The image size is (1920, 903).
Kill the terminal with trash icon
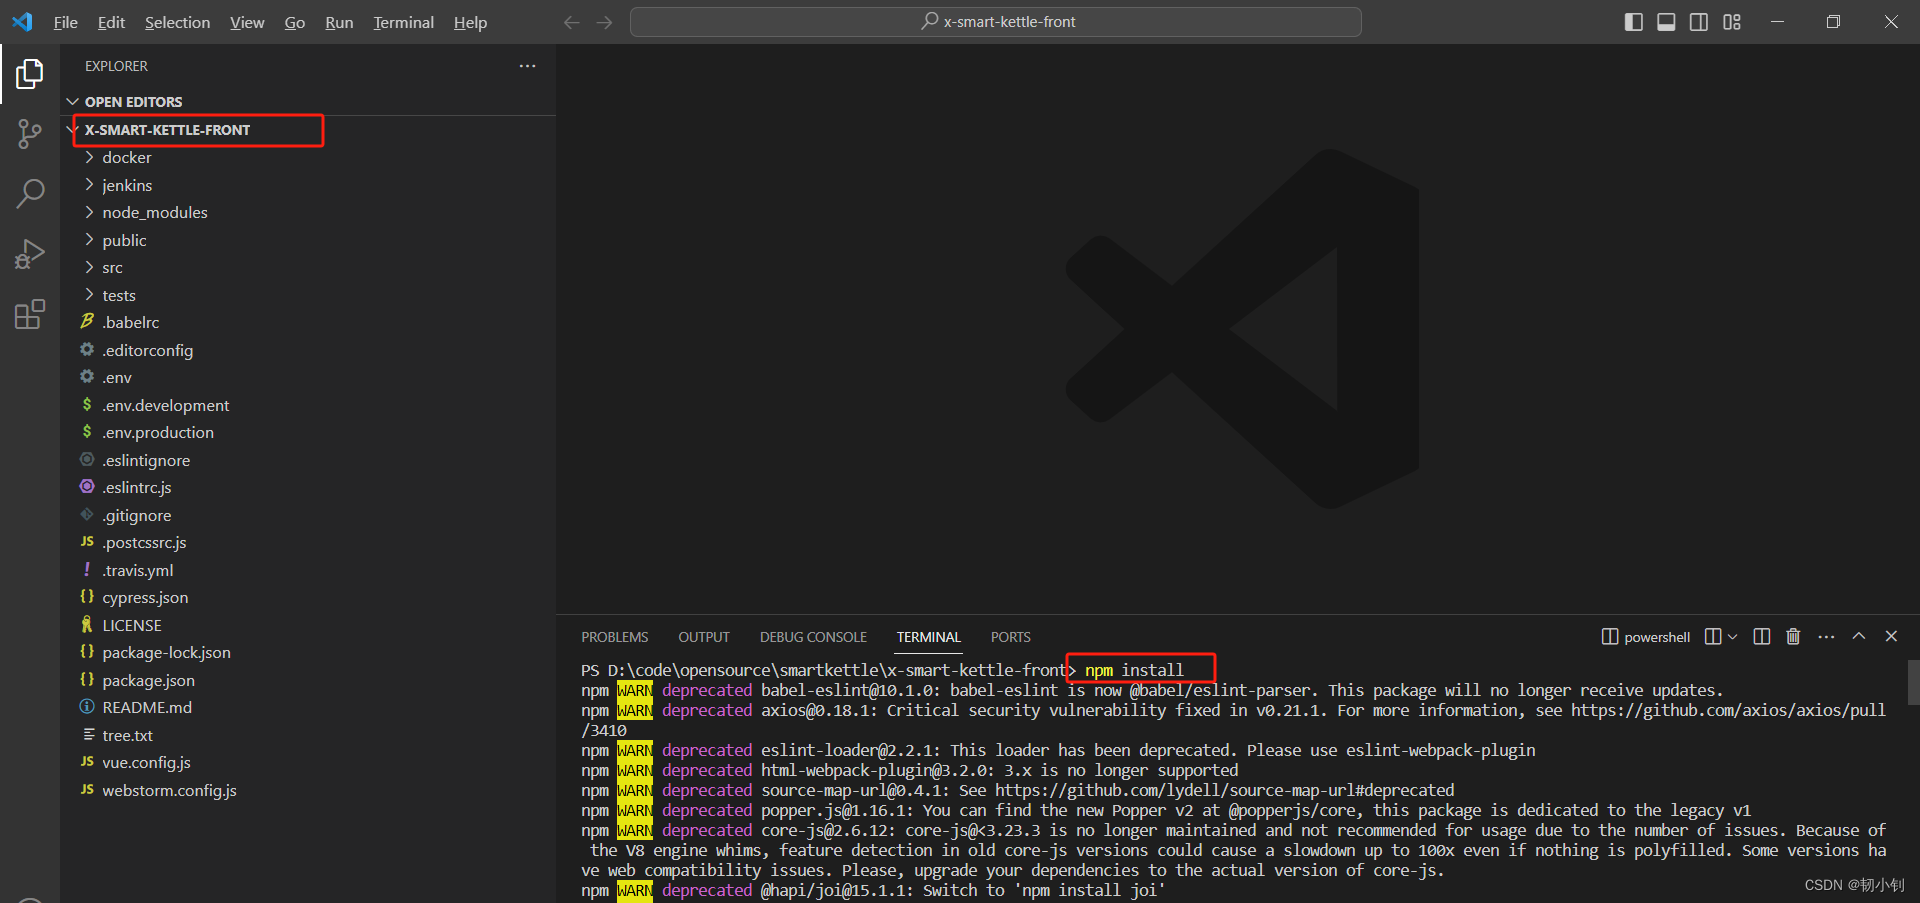point(1793,636)
